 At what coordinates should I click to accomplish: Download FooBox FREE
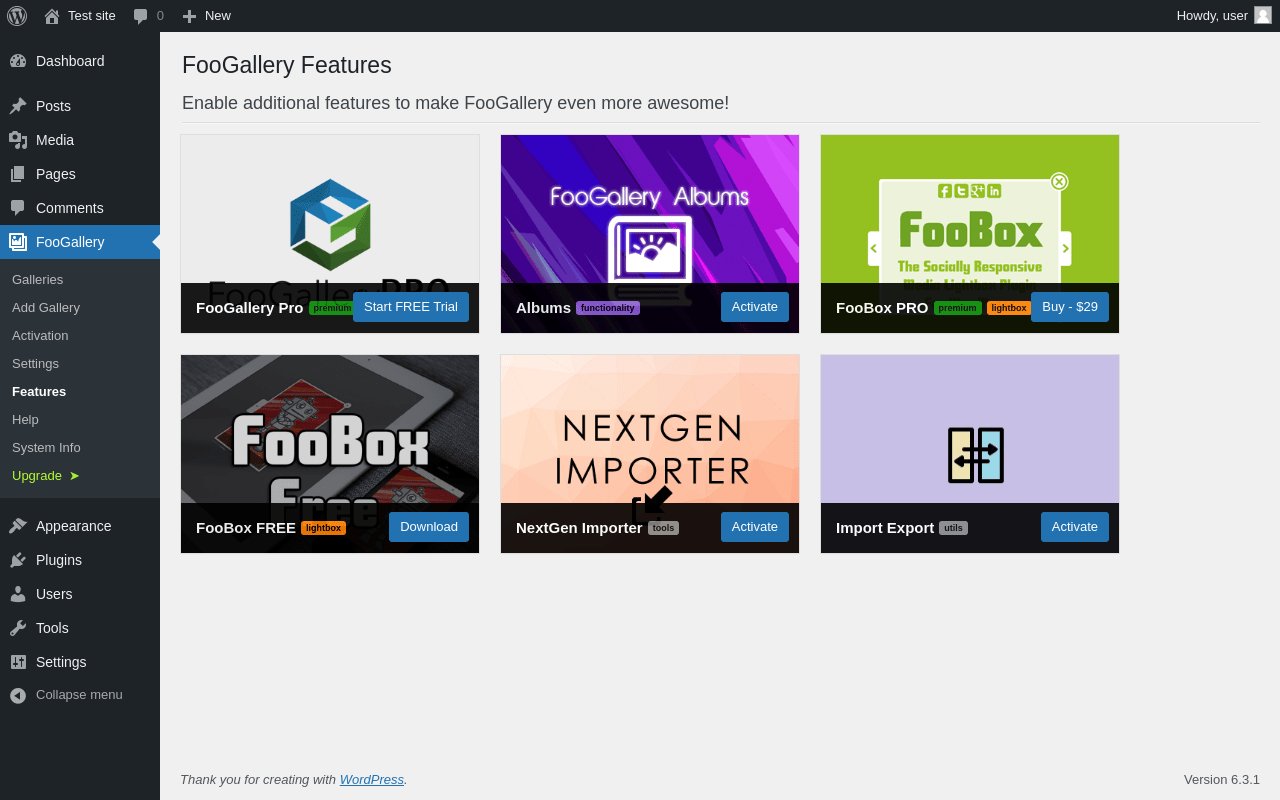click(x=429, y=527)
